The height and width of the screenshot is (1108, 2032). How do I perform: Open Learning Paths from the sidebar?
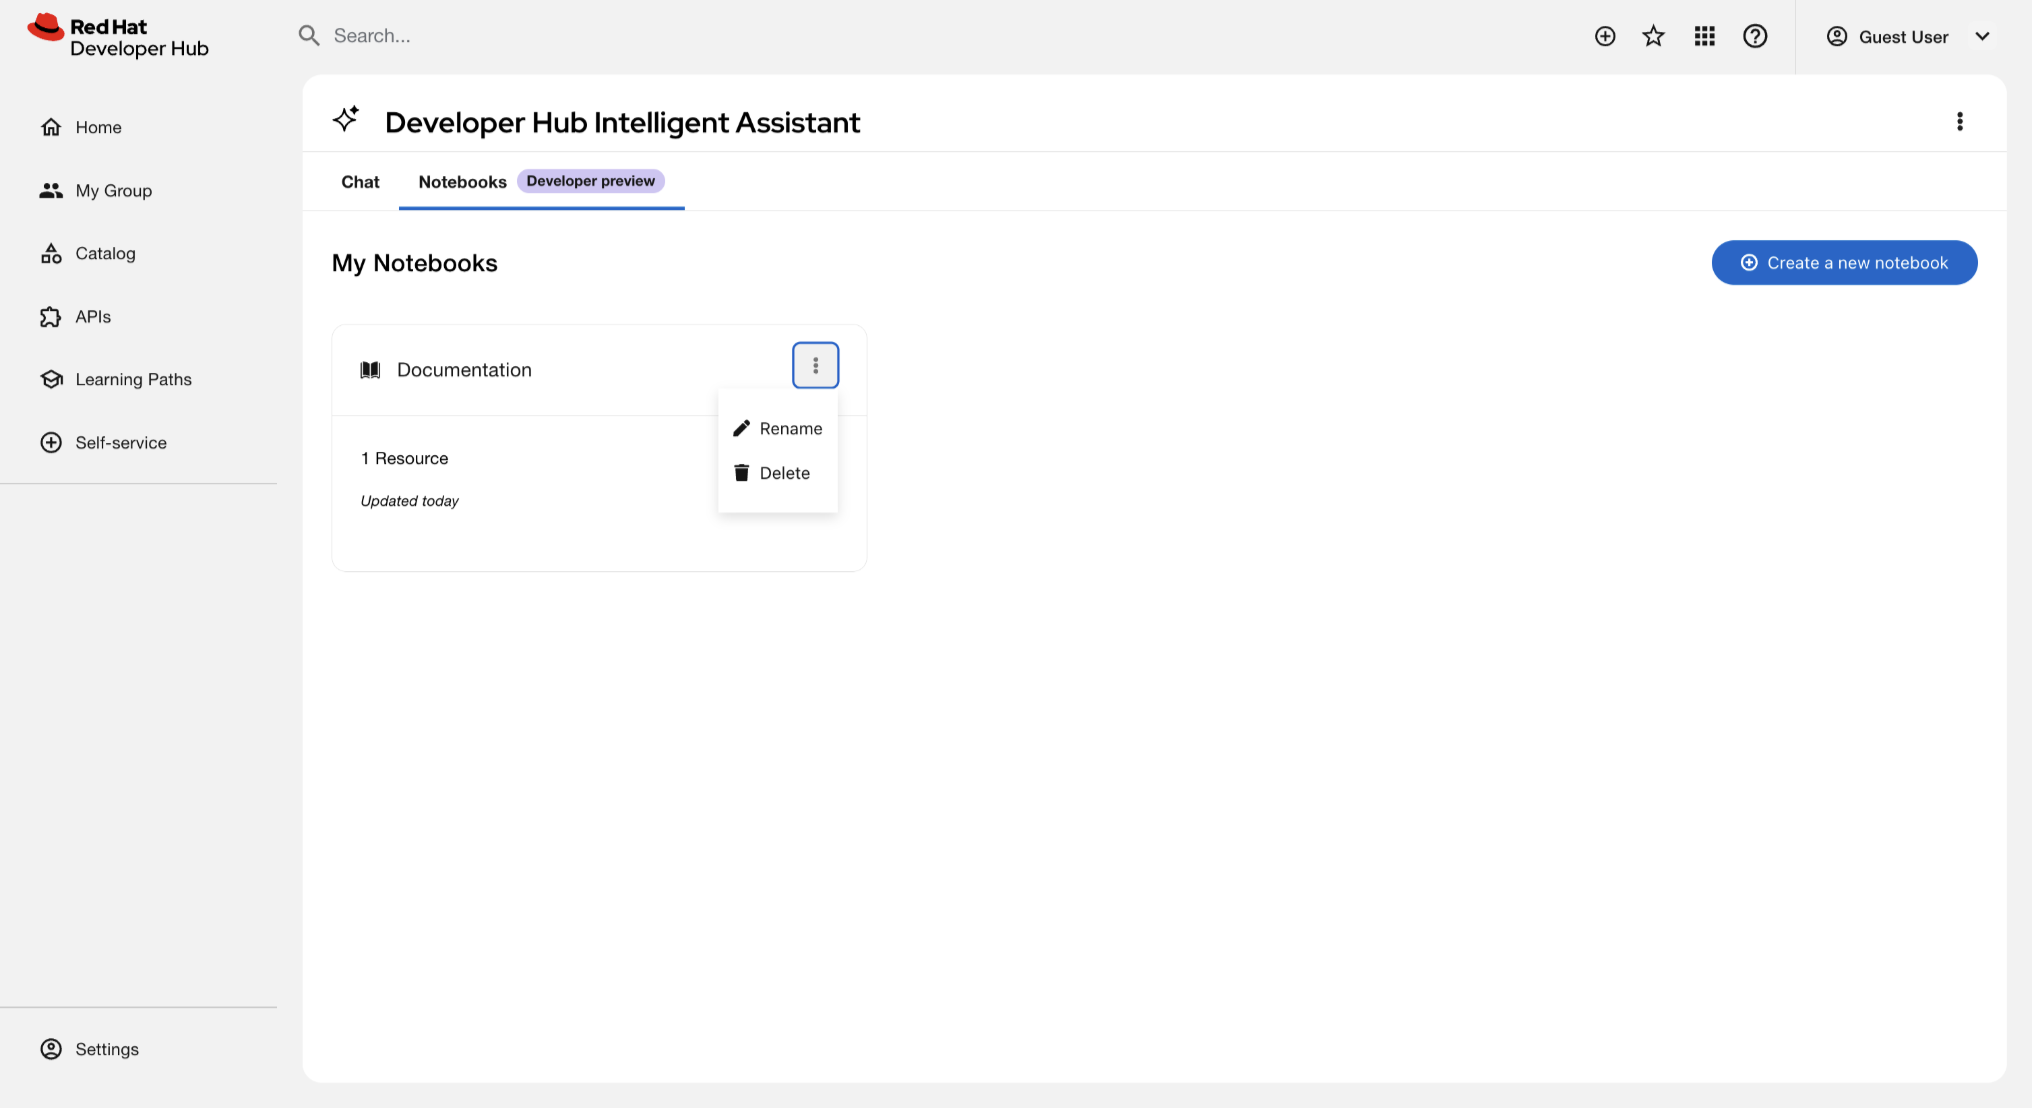click(x=116, y=379)
